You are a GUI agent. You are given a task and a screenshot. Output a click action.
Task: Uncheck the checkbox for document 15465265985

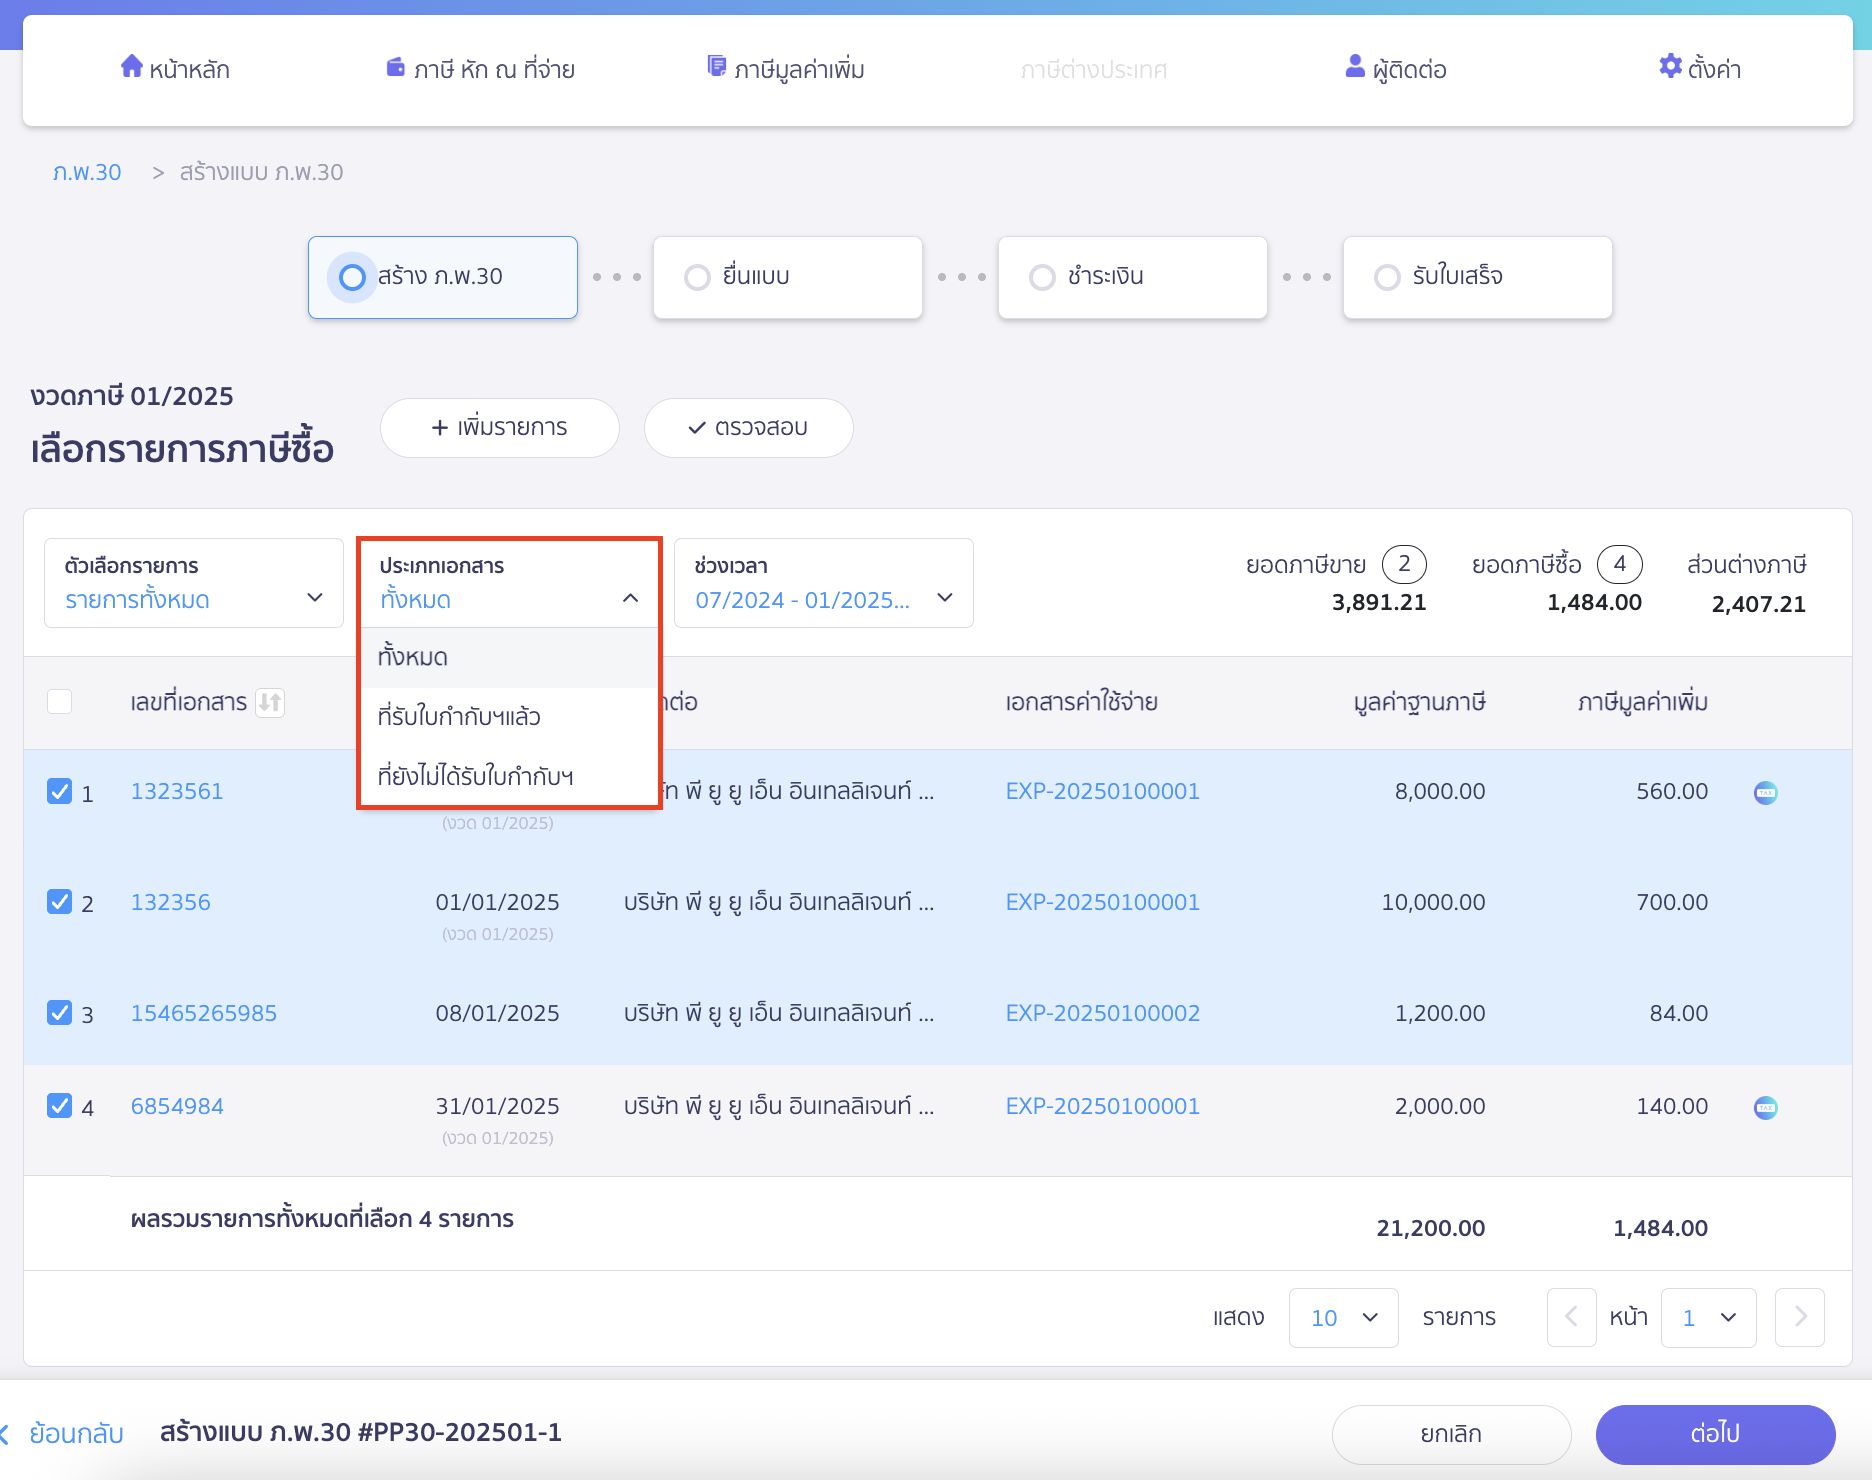(60, 1013)
